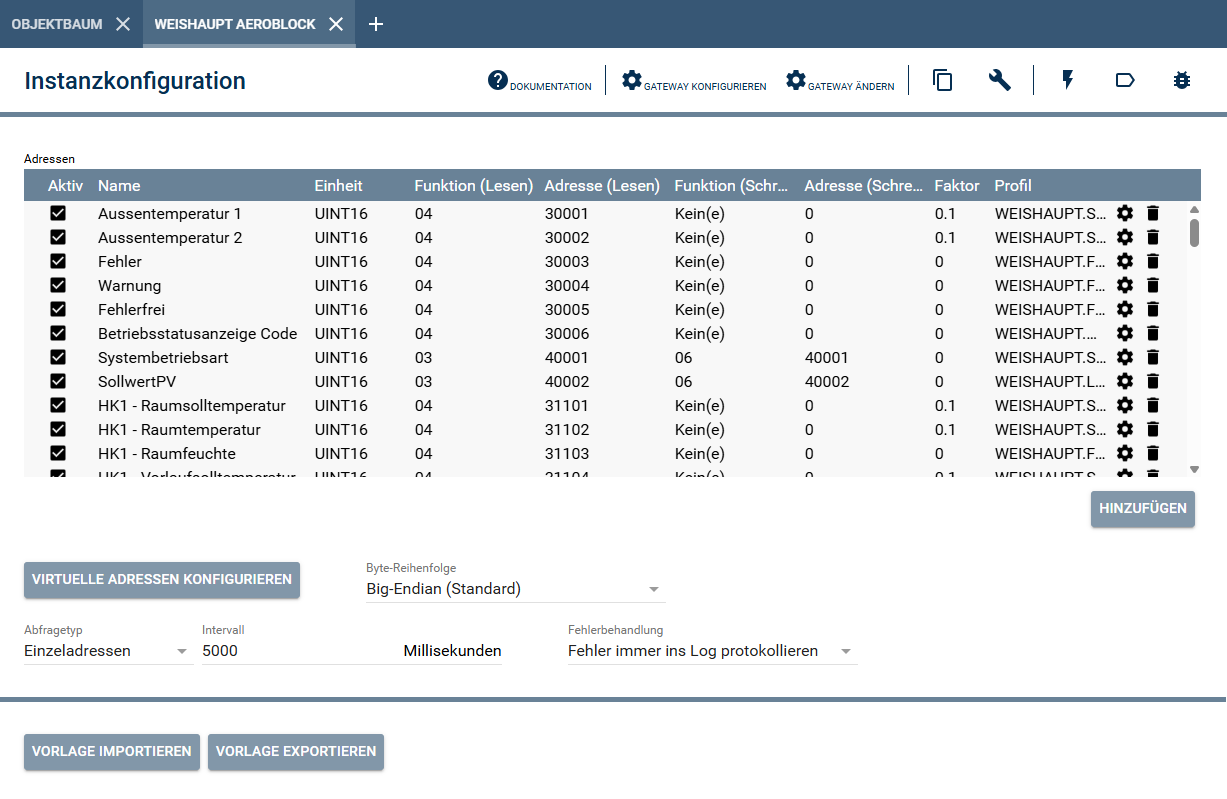Toggle Aktiv checkbox for SollwertPV

coord(58,381)
